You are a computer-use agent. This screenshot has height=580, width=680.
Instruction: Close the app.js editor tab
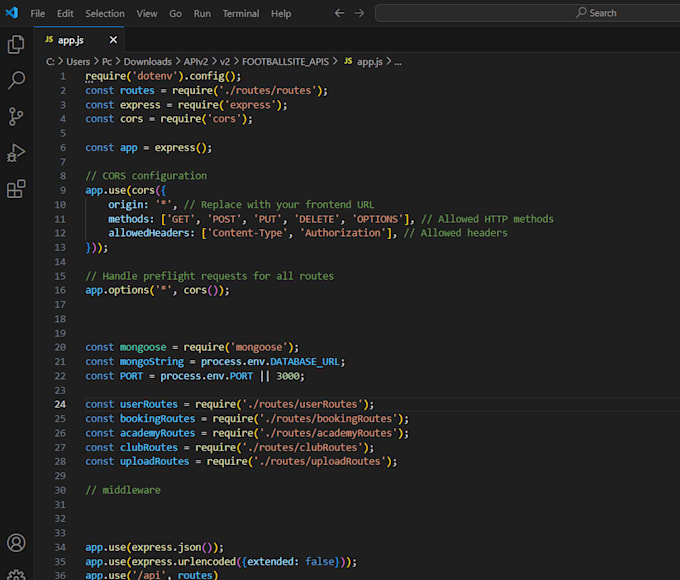113,40
